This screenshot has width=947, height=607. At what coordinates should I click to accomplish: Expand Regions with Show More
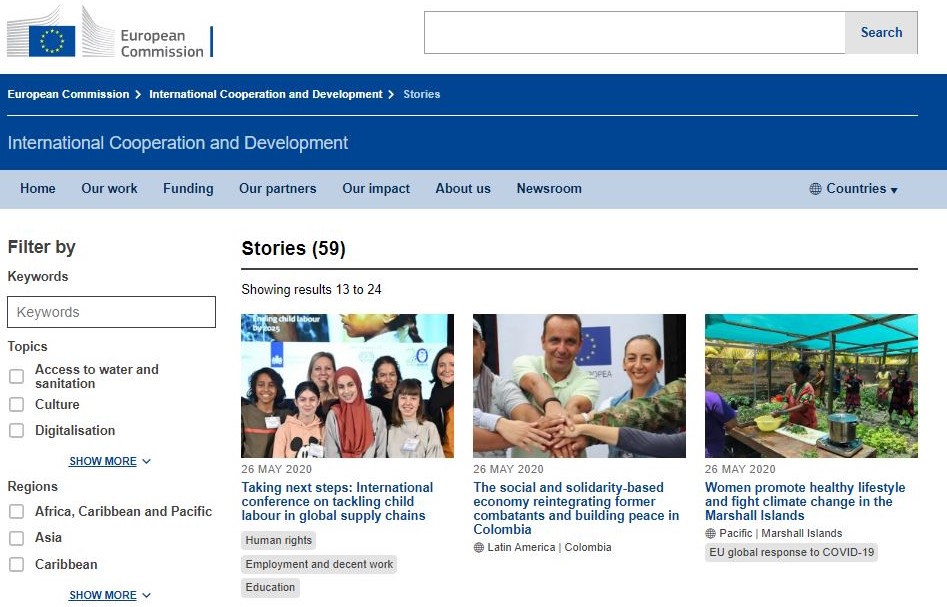pyautogui.click(x=110, y=596)
